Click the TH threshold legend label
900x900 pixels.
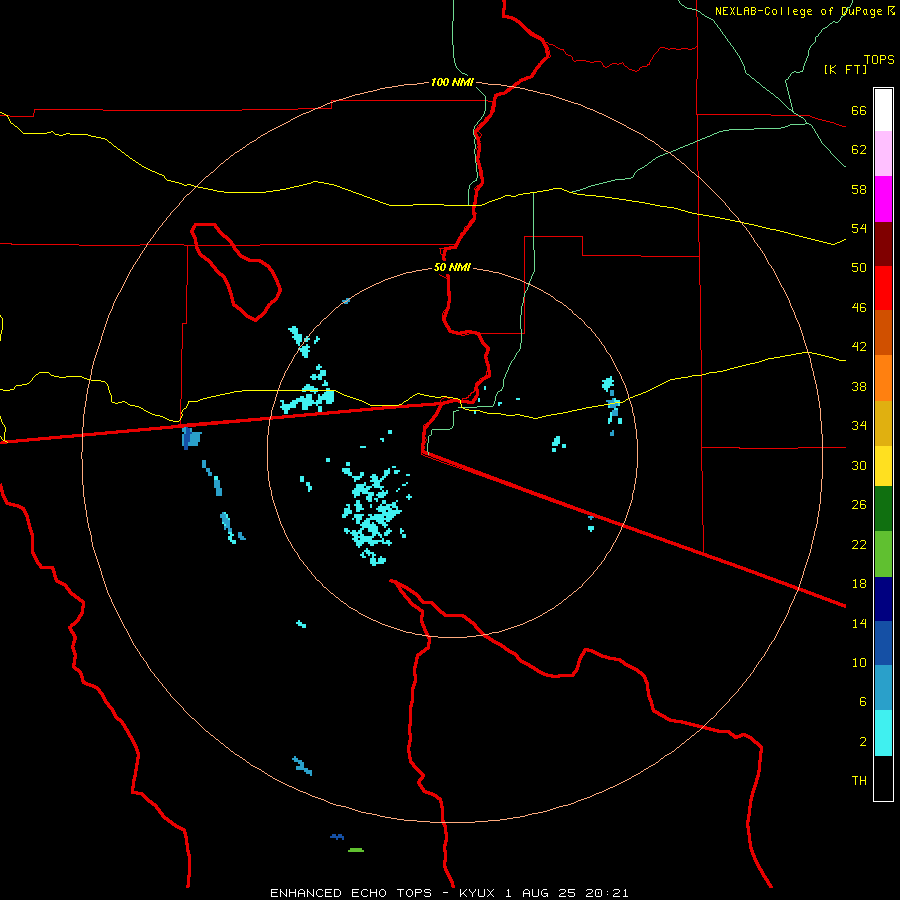[x=859, y=781]
